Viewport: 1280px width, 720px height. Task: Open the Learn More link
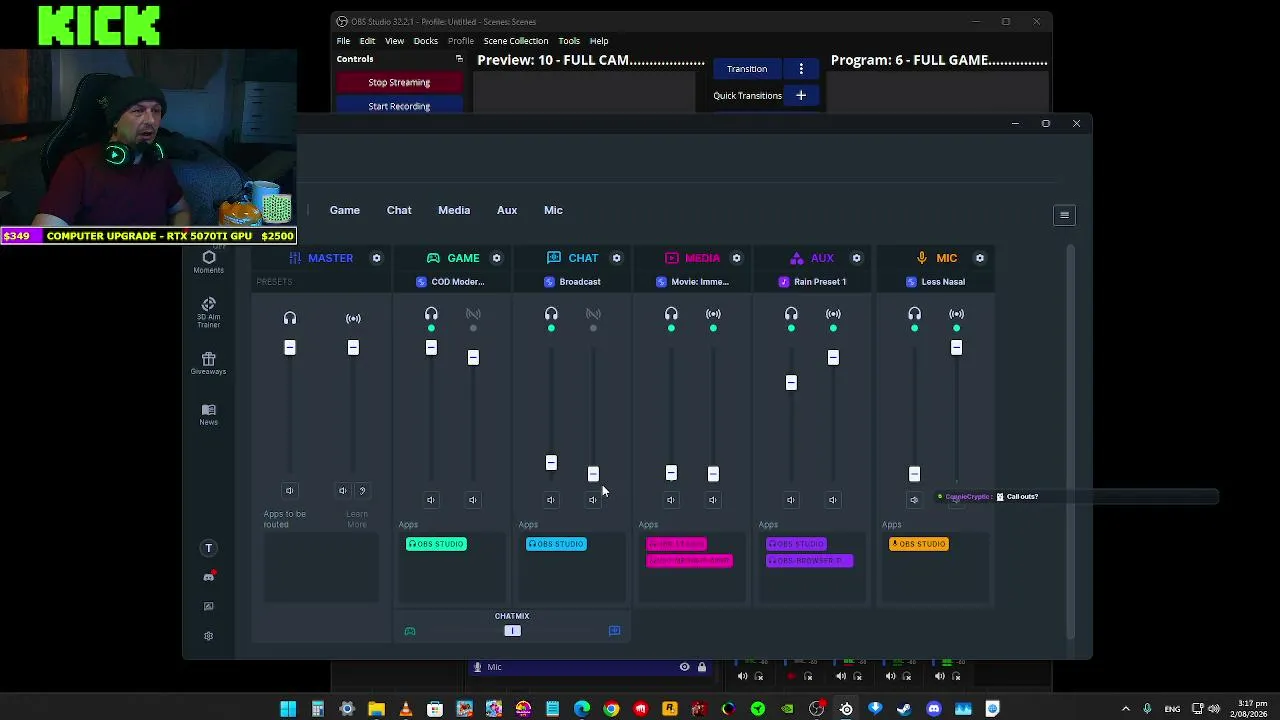click(x=357, y=519)
